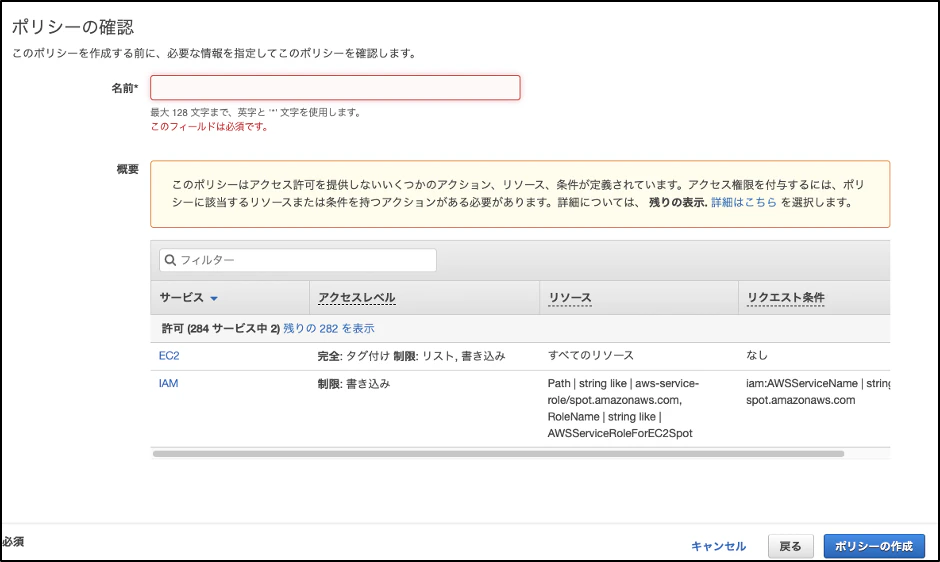
Task: Open the 詳細はこちら link
Action: tap(744, 203)
